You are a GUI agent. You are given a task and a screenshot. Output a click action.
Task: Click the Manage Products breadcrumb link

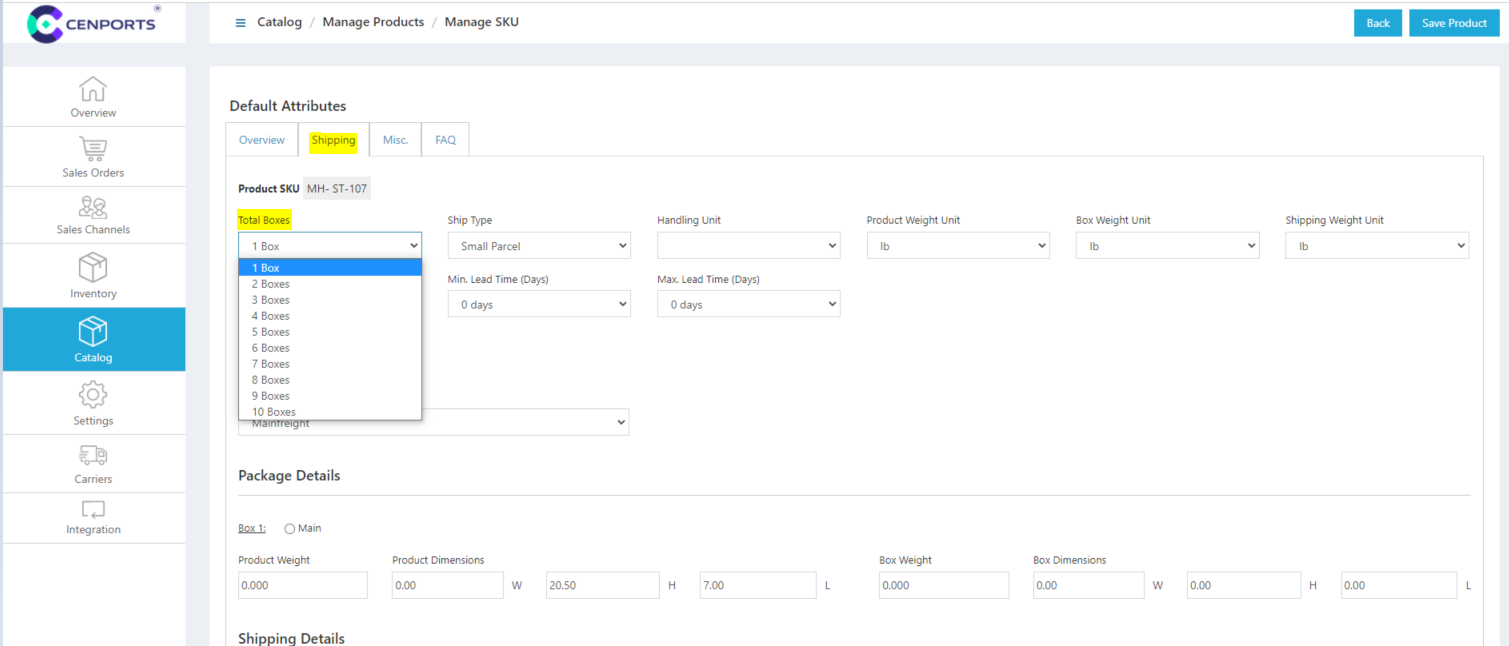pos(373,22)
